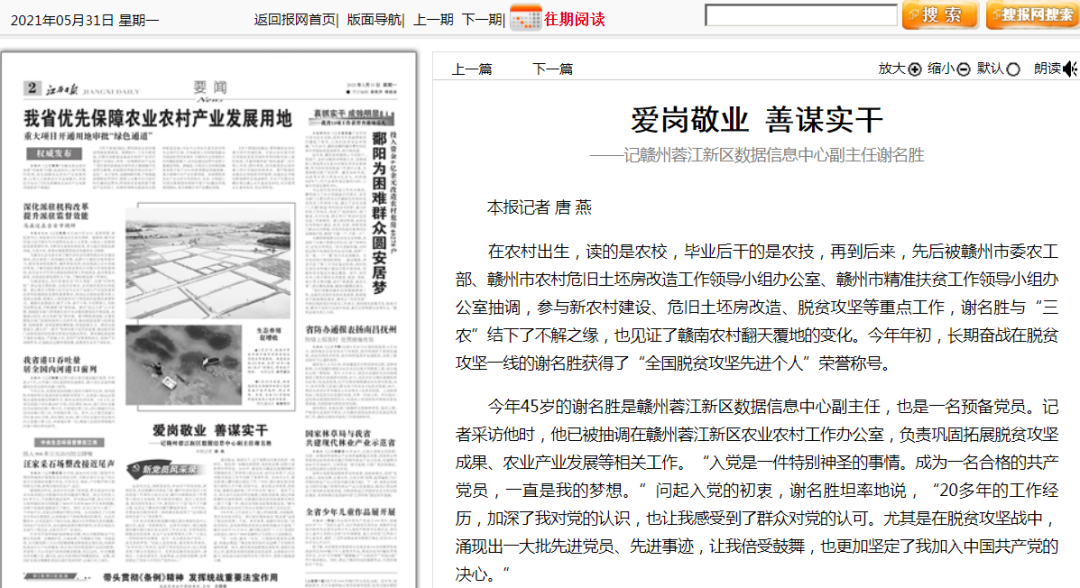Click date text 2021年05月31日 星期一

(85, 21)
